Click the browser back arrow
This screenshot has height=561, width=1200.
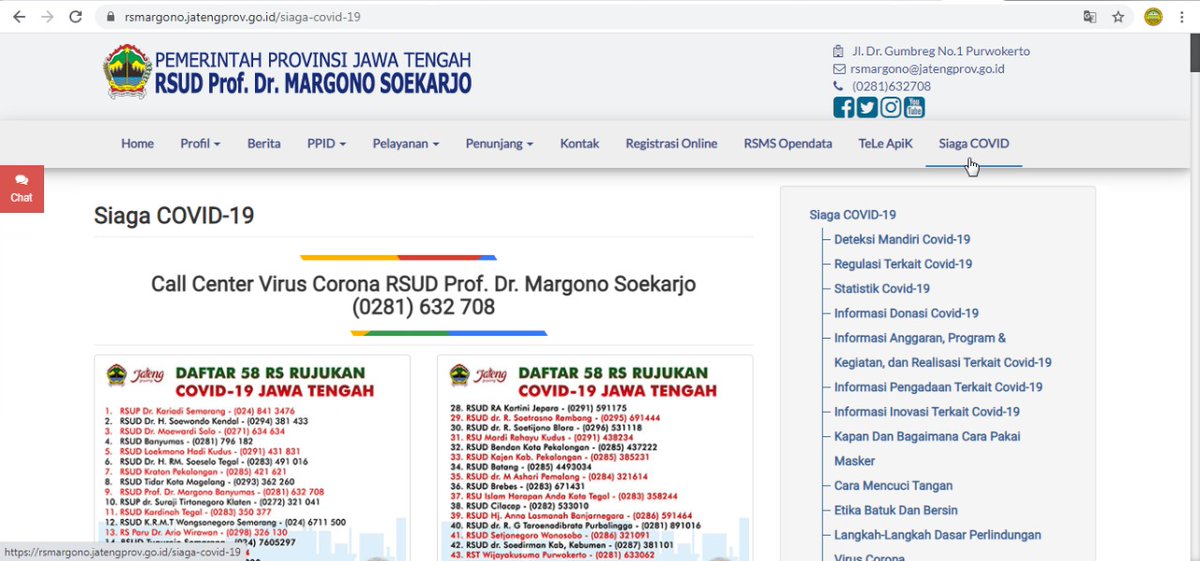click(18, 17)
